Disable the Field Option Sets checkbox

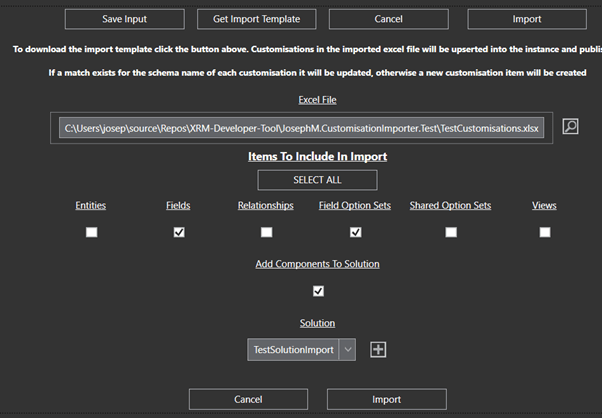pos(355,232)
